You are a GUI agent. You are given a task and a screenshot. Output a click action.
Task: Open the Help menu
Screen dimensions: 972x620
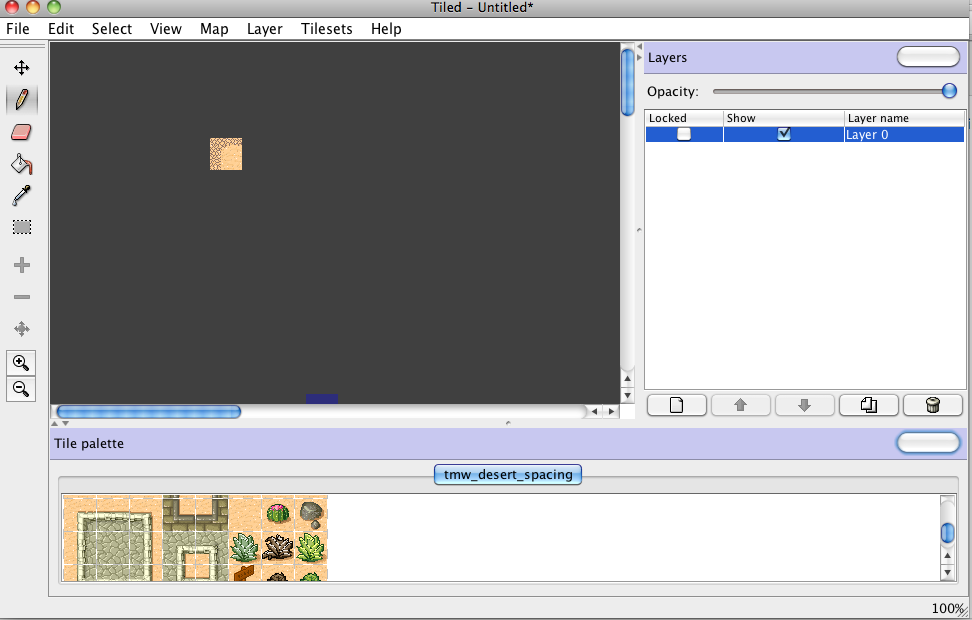386,29
